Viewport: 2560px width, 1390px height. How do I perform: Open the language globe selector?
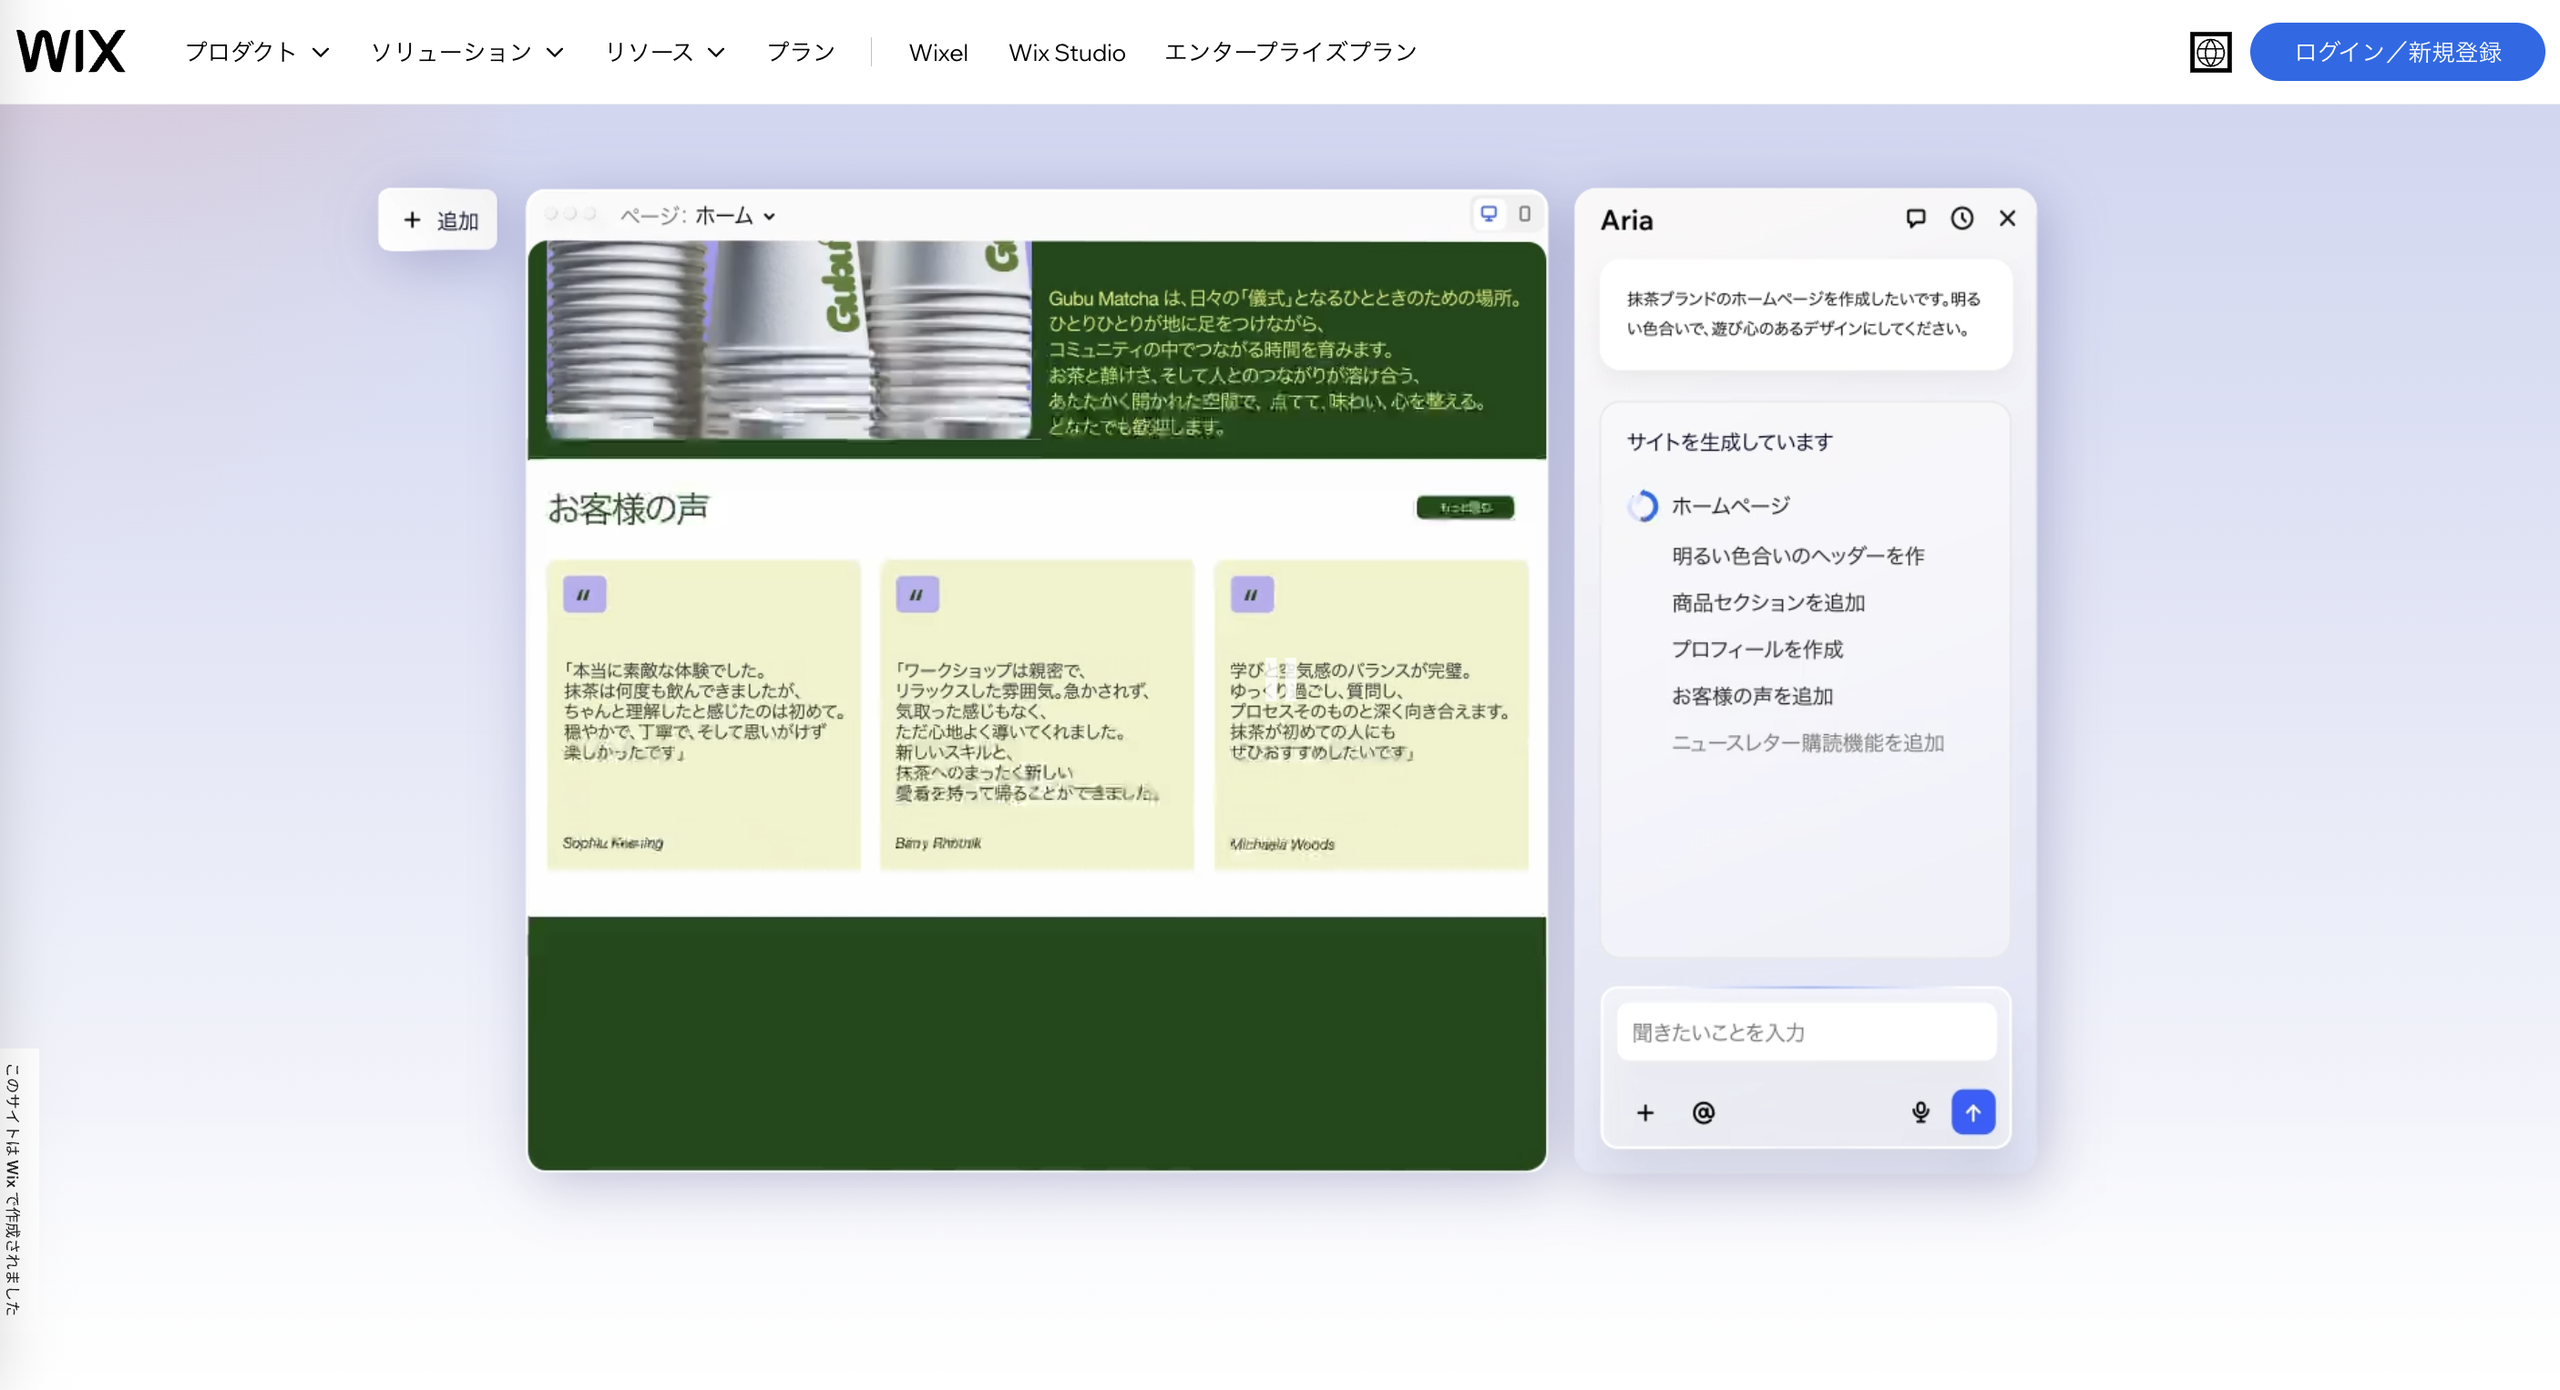point(2210,52)
